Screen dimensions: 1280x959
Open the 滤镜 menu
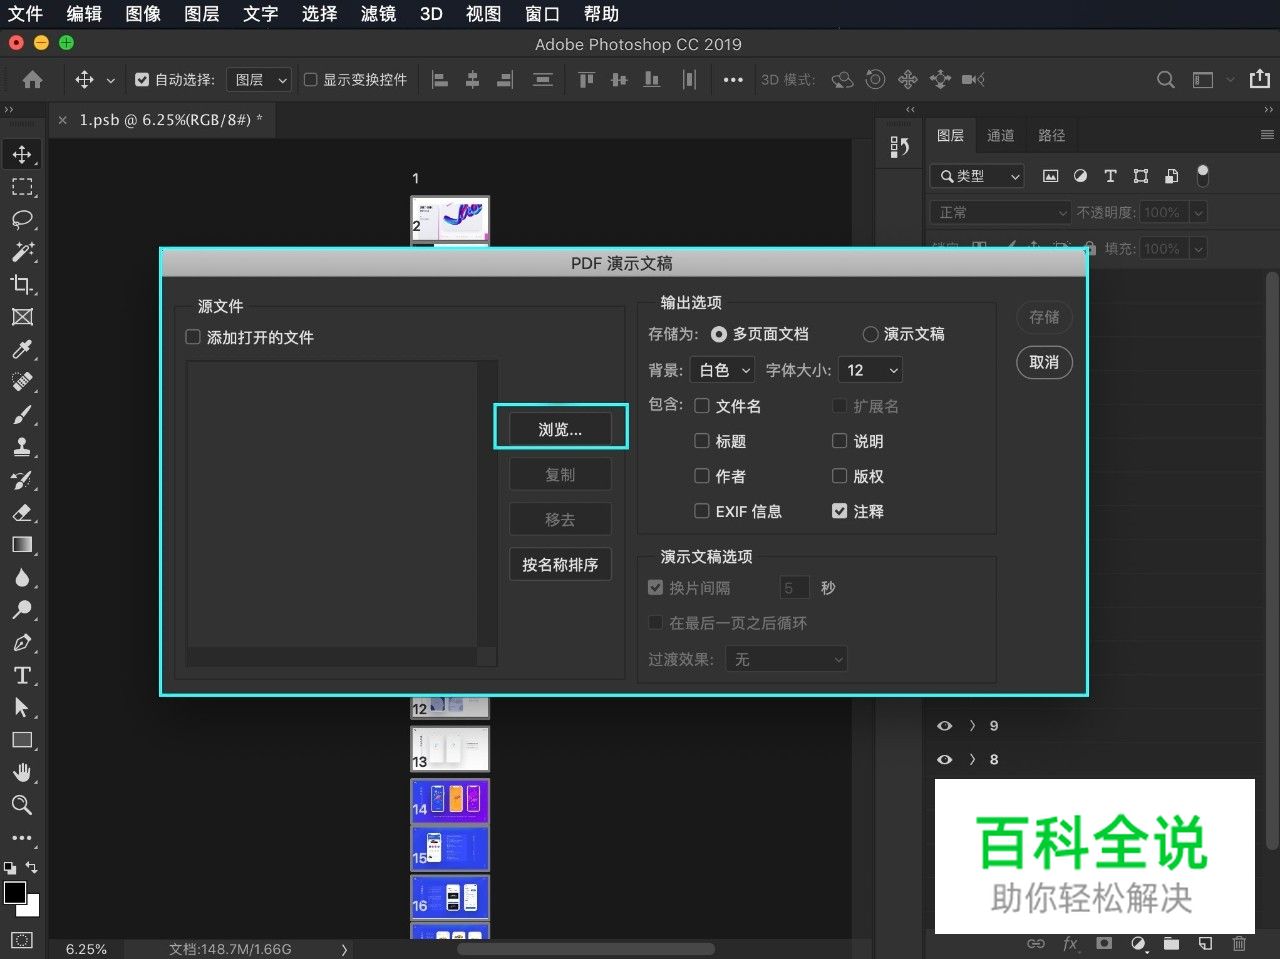pyautogui.click(x=377, y=14)
